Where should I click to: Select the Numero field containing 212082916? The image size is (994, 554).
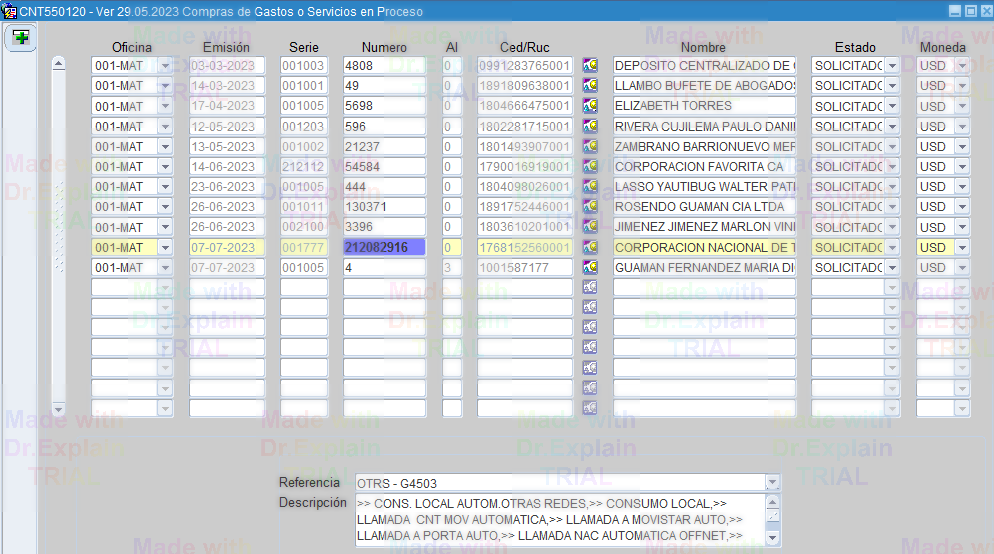pyautogui.click(x=384, y=247)
